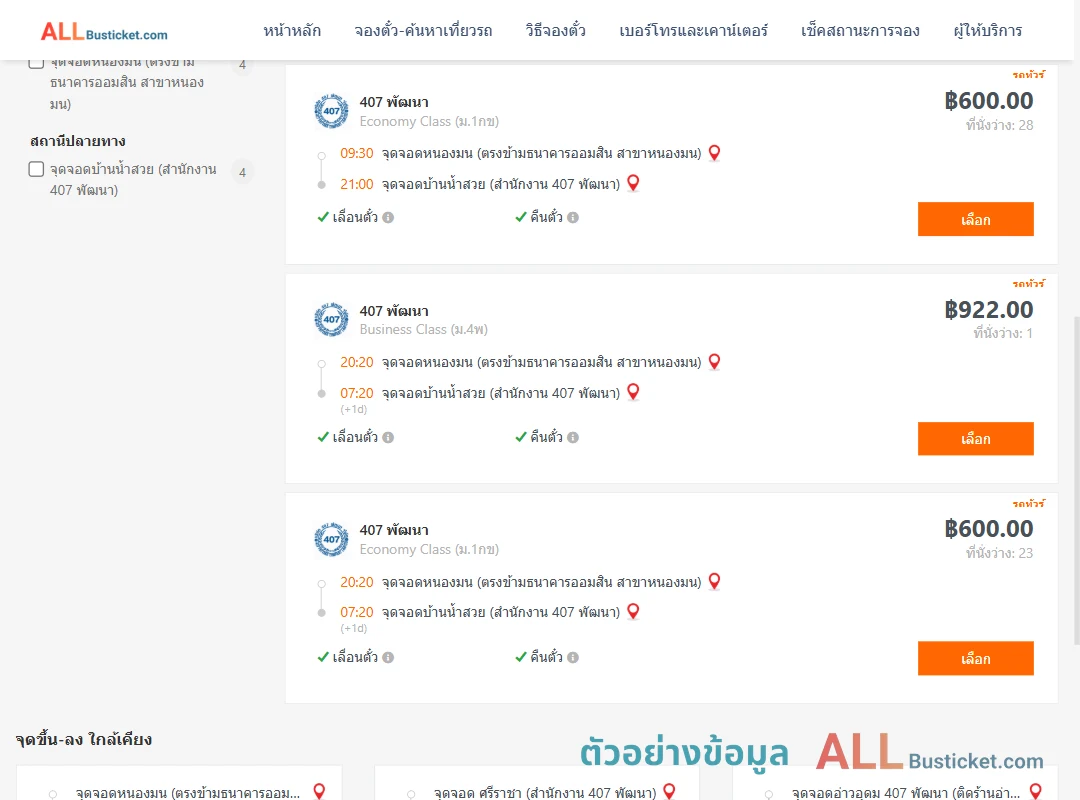Viewport: 1080px width, 800px height.
Task: Open map pin for 07:20 Economy arrival stop
Action: click(633, 611)
